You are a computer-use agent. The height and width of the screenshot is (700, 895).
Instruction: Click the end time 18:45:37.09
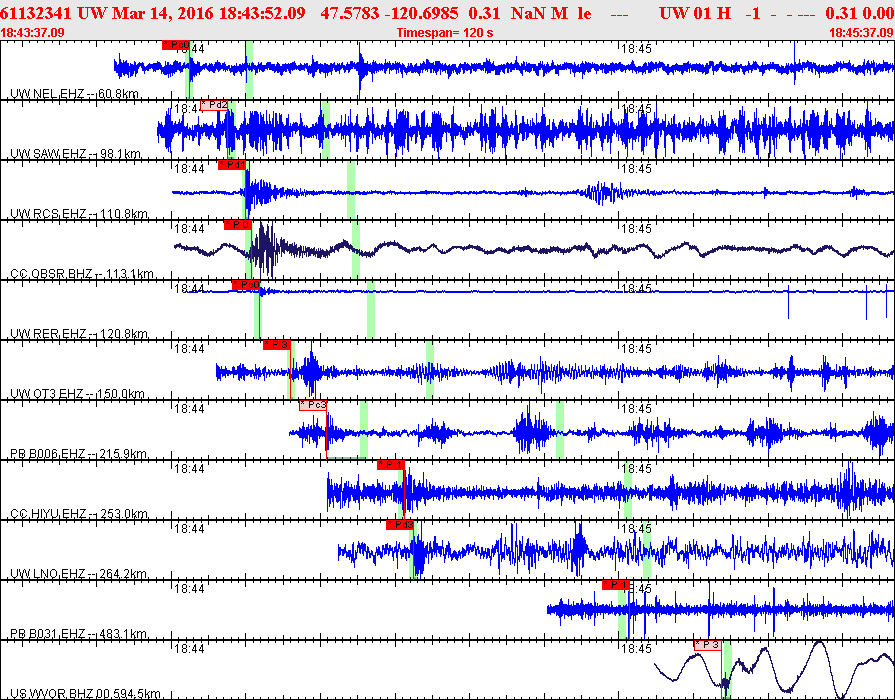coord(862,33)
